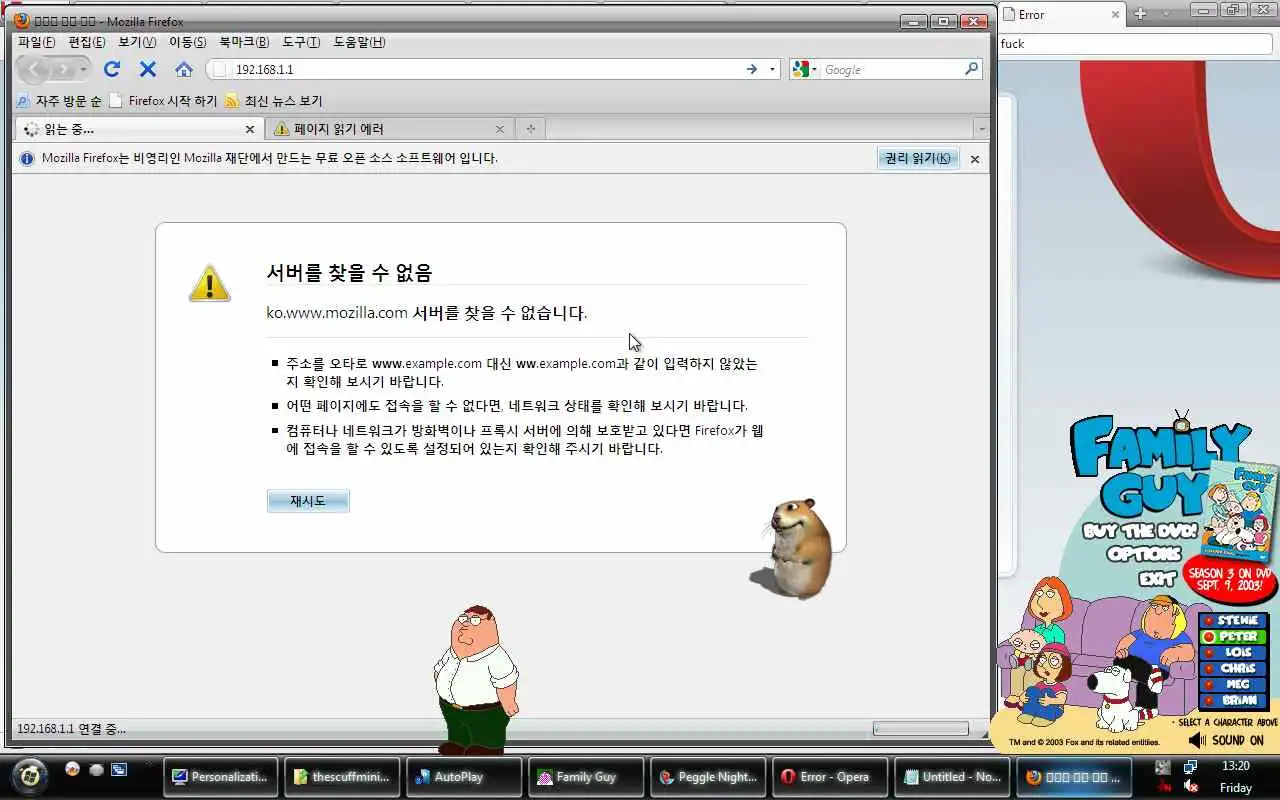Screen dimensions: 1280x800
Task: Click the yellow warning triangle icon on error page
Action: (x=209, y=283)
